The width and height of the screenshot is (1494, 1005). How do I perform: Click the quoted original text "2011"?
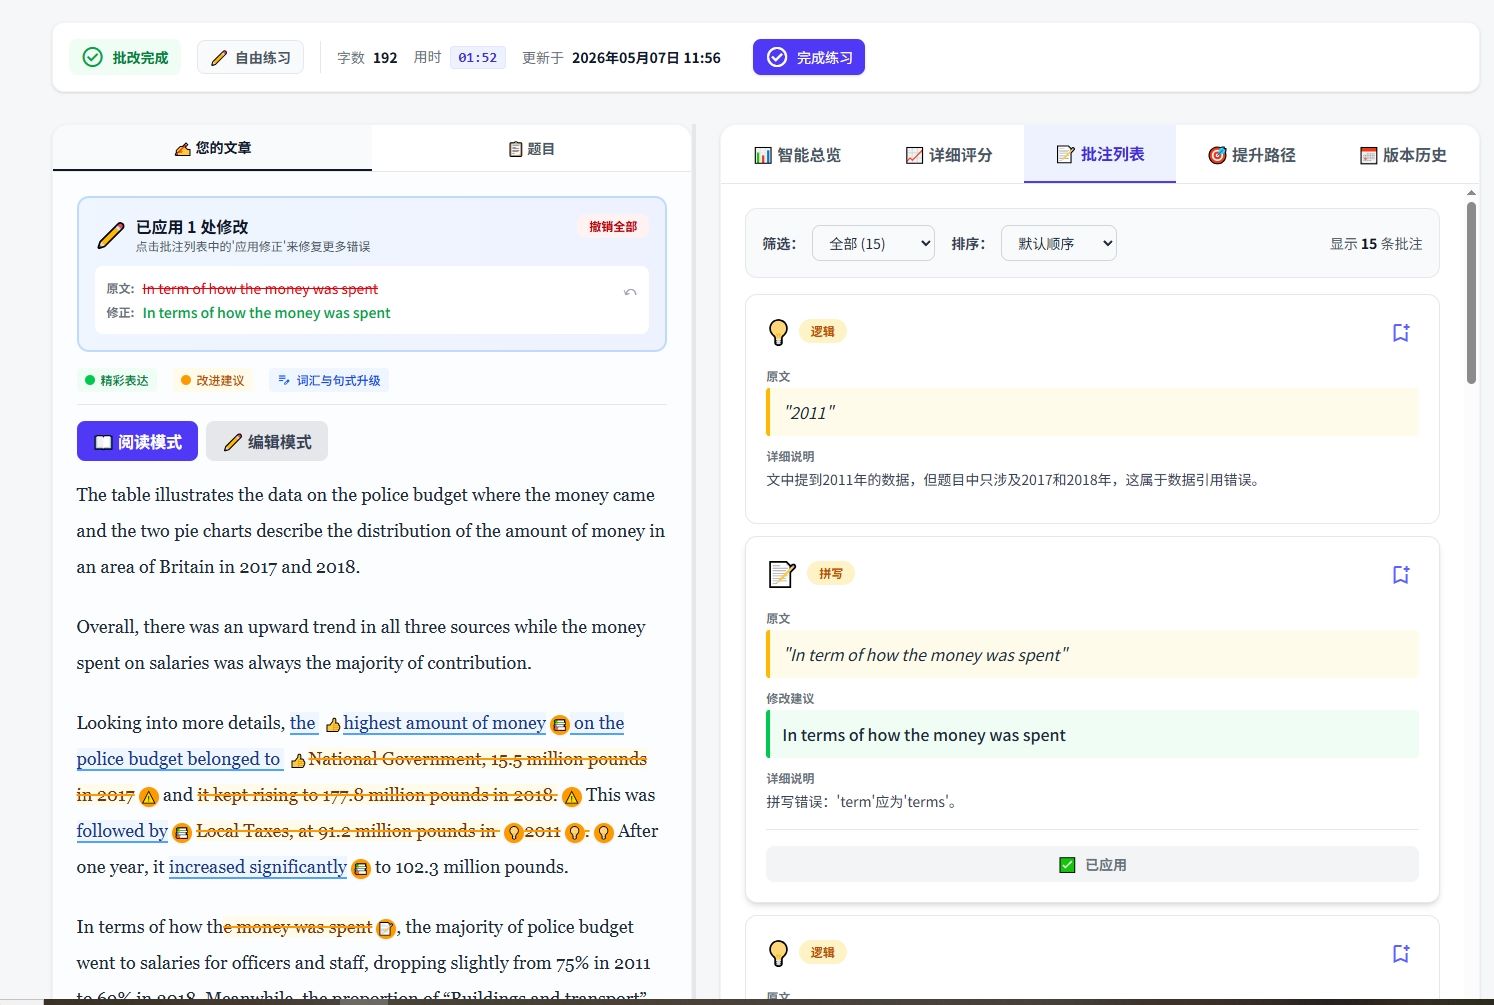pos(810,413)
